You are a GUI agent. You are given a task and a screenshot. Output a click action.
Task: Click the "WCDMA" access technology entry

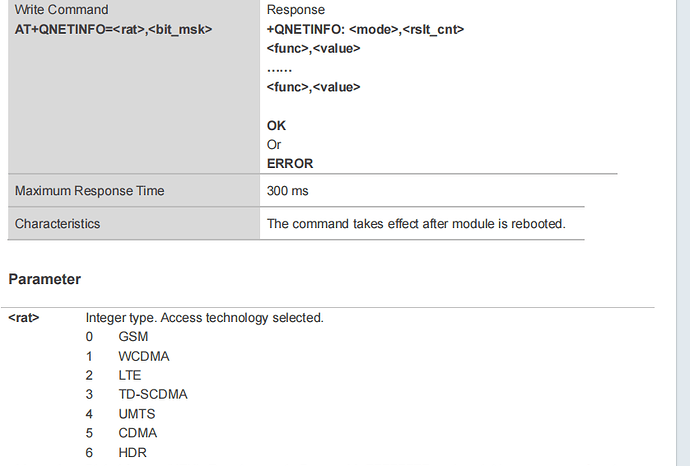pos(139,356)
